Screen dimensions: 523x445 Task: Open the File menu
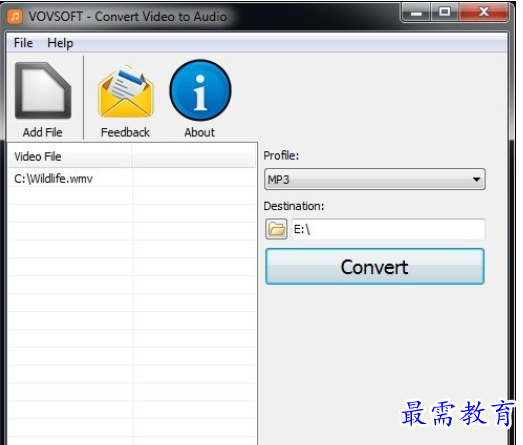click(23, 43)
